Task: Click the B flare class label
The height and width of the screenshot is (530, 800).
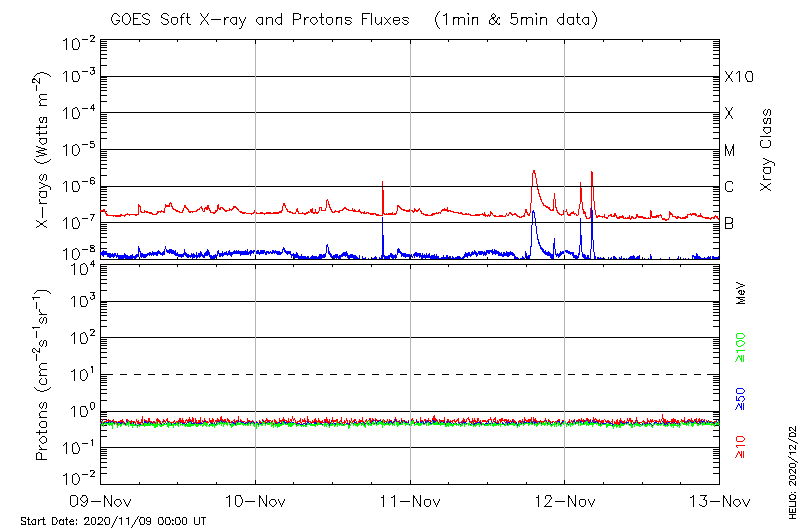Action: click(729, 223)
